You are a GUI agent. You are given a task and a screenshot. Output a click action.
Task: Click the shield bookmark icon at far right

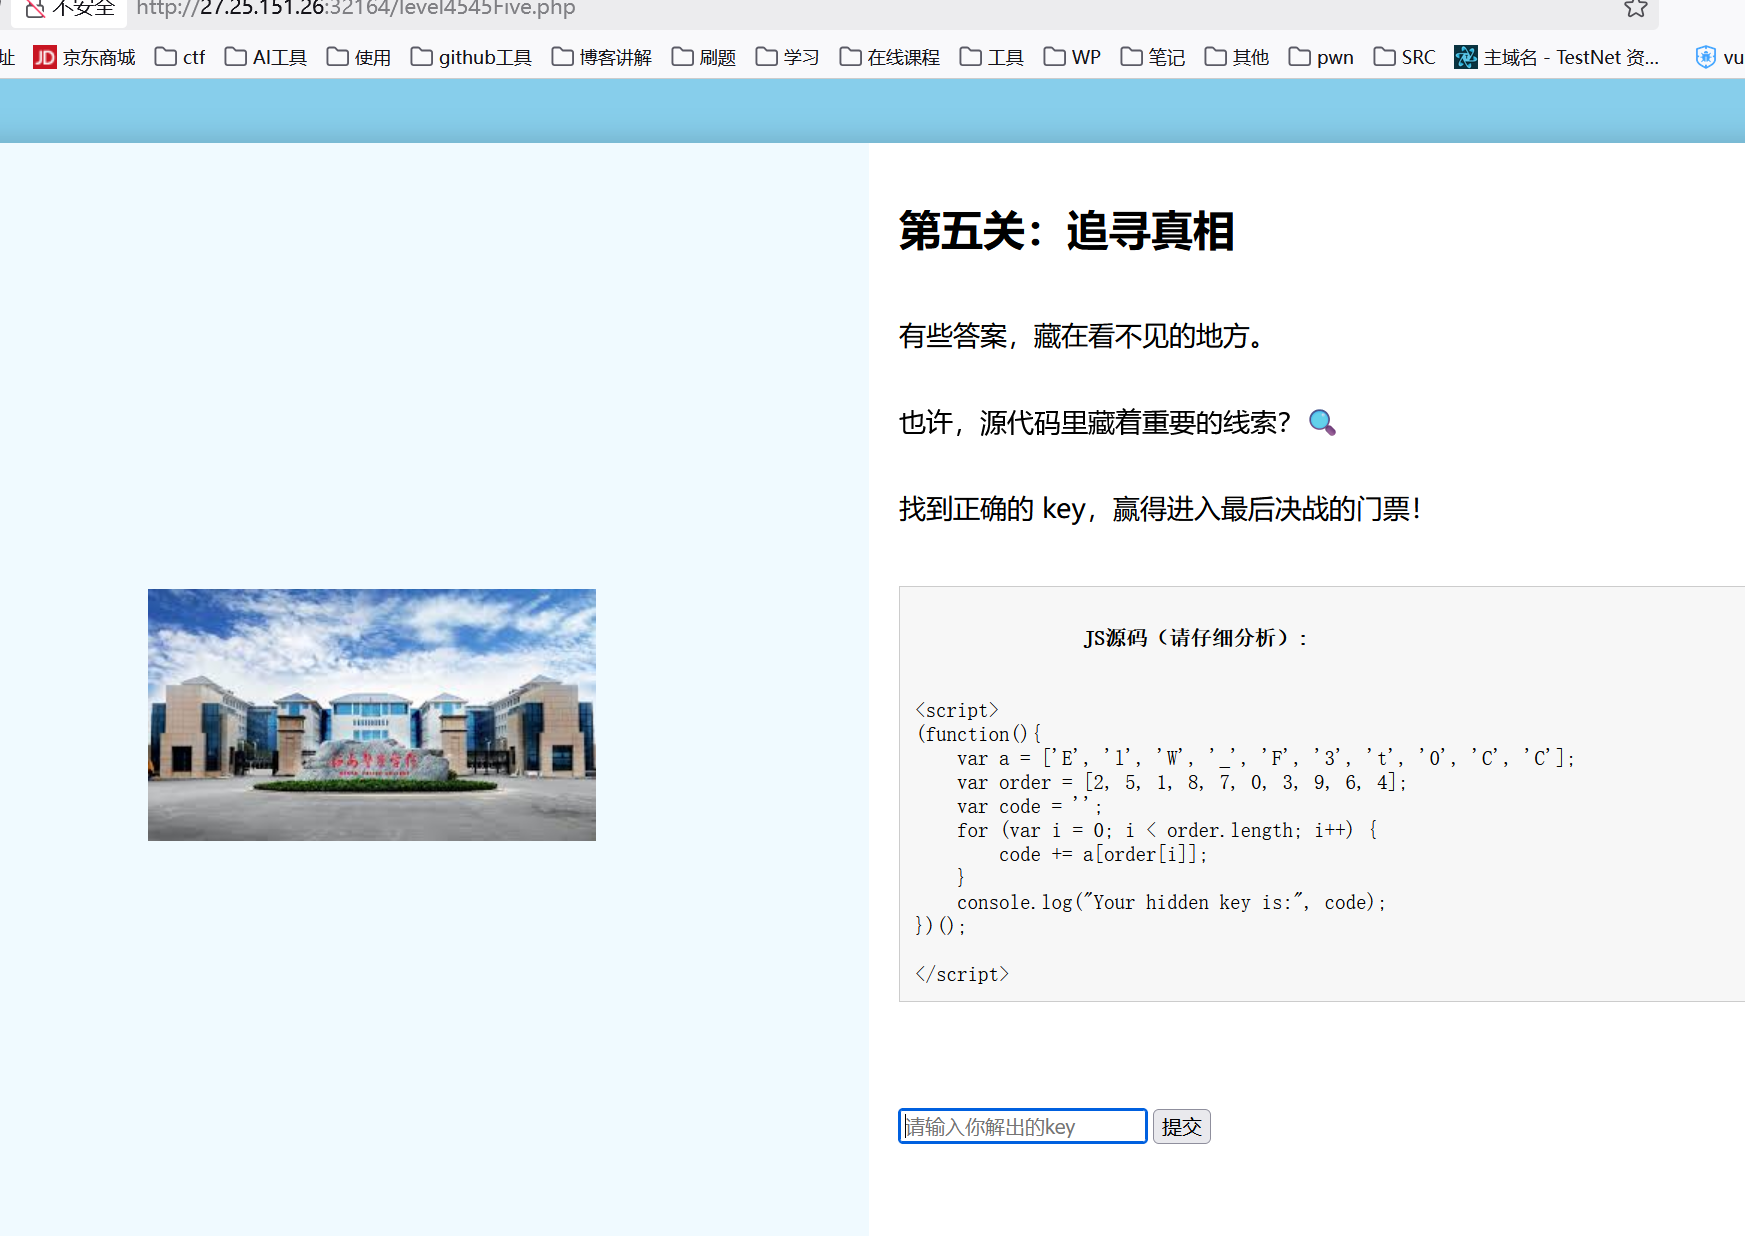pyautogui.click(x=1706, y=57)
